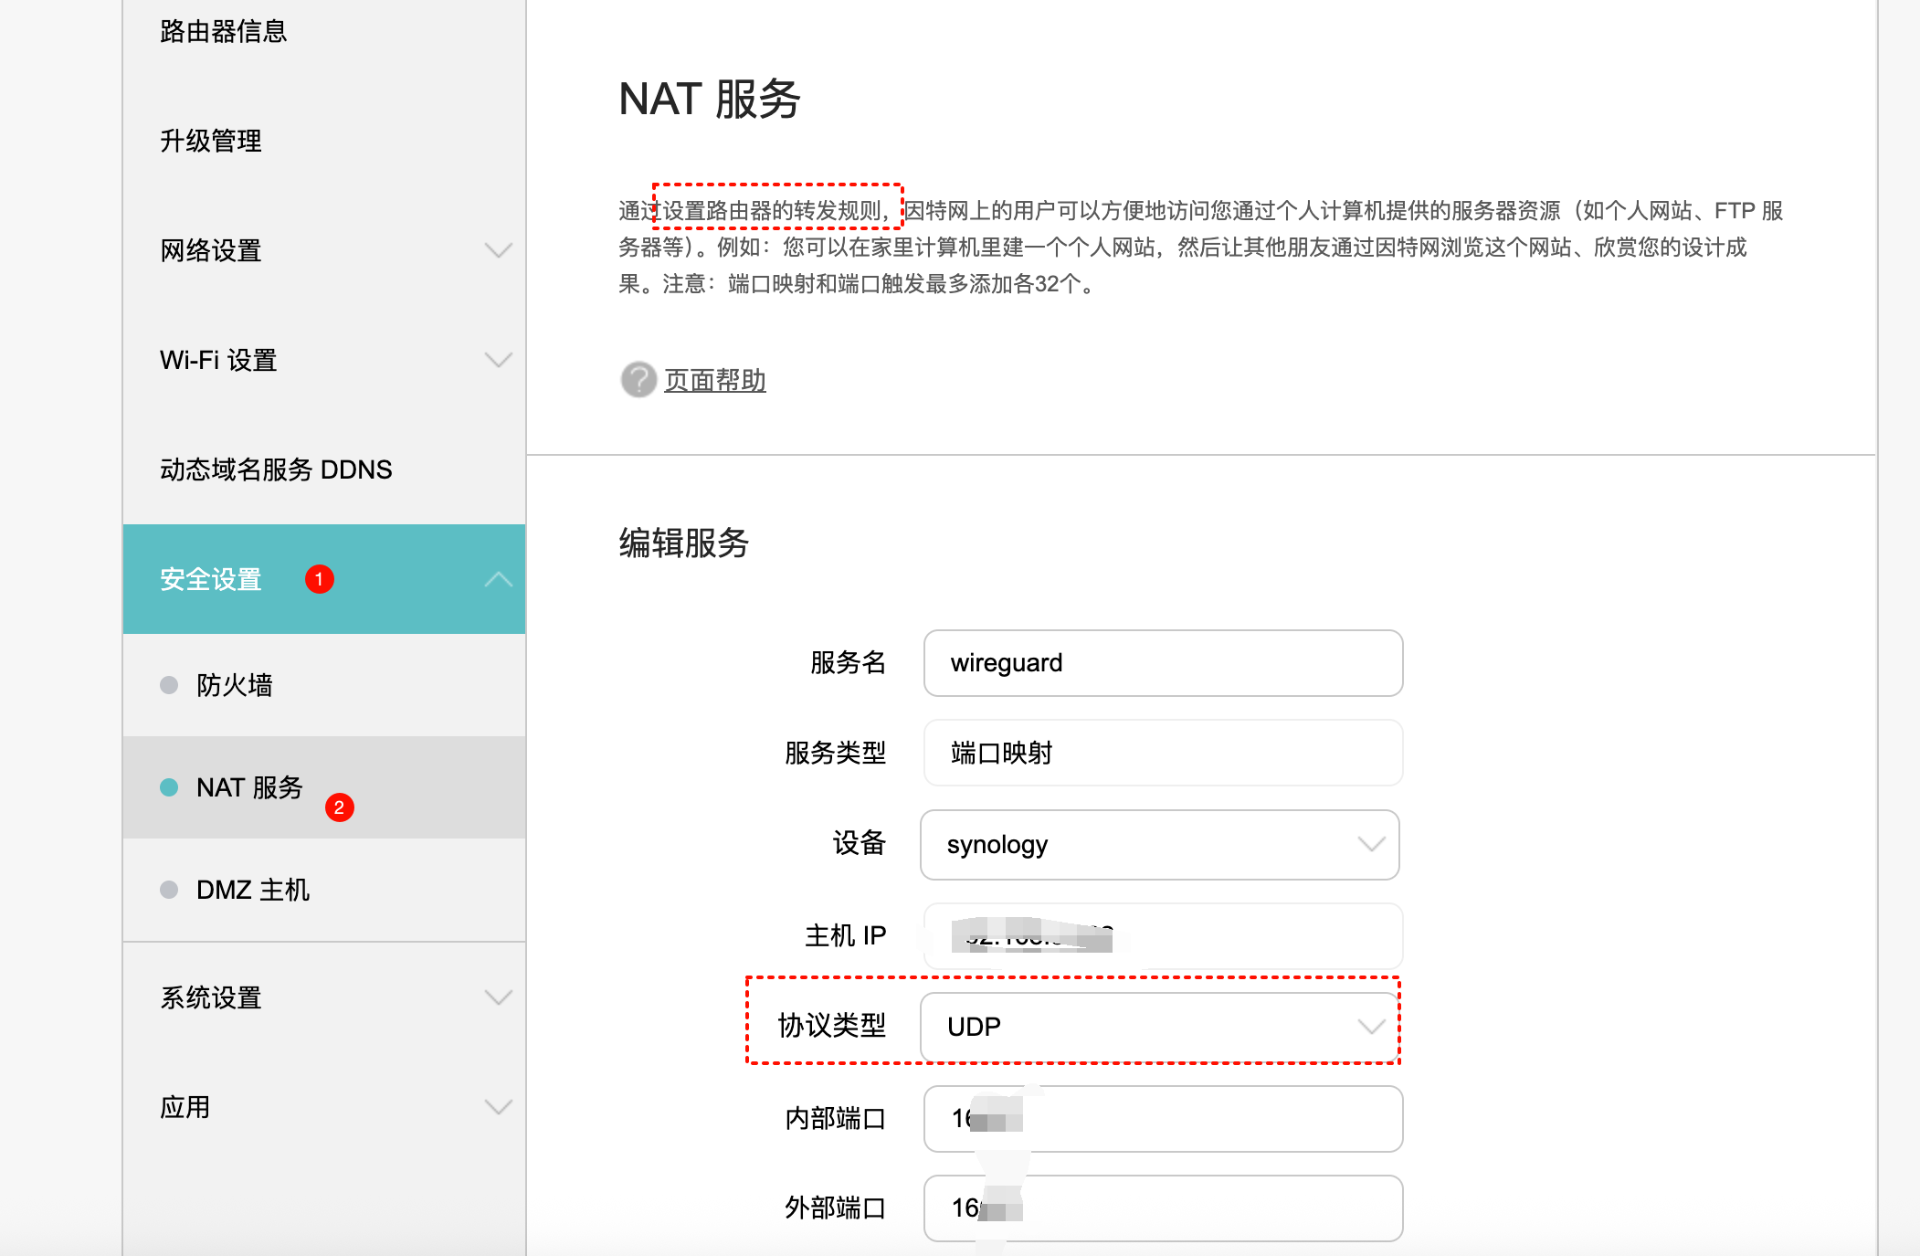The width and height of the screenshot is (1920, 1256).
Task: Click red badge number 2 near NAT 服务
Action: coord(339,807)
